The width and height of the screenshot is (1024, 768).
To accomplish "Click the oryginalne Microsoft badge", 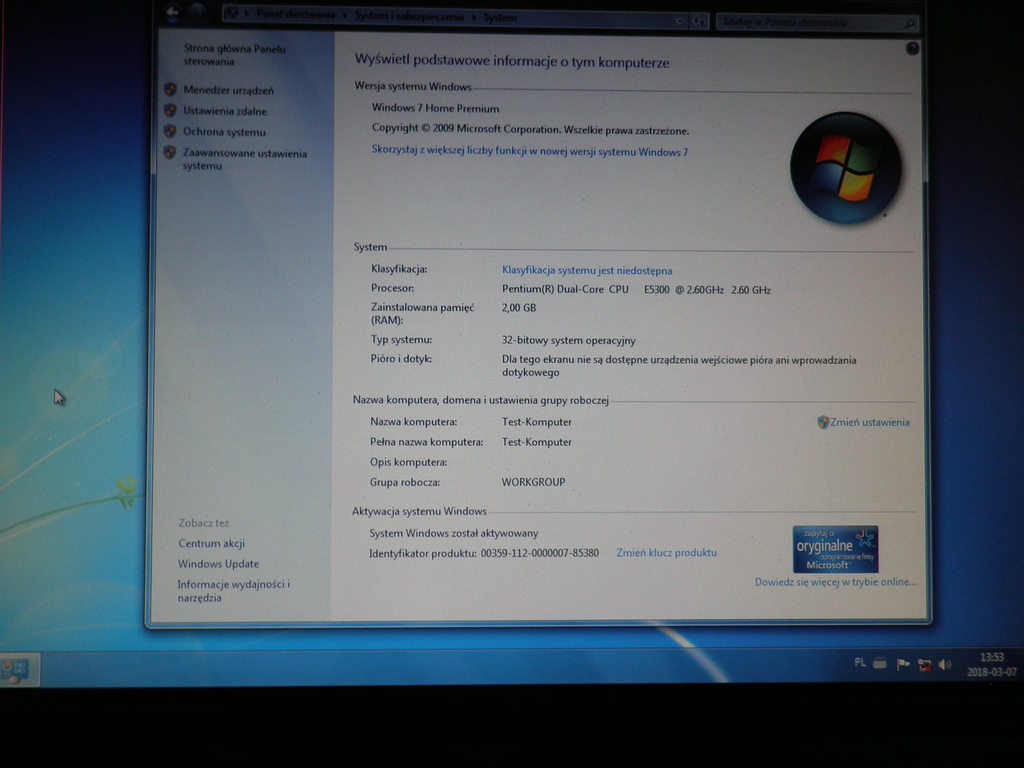I will [835, 549].
